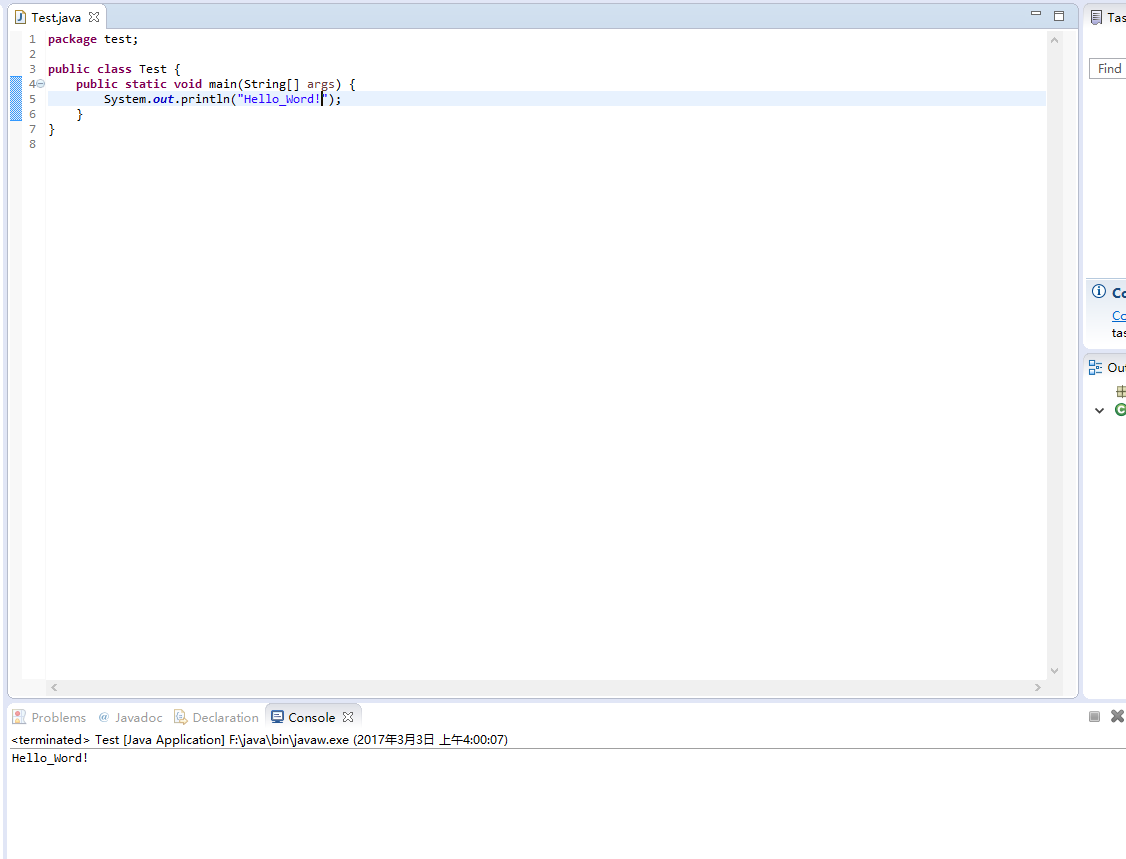Viewport: 1126px width, 859px height.
Task: Select the package item icon in Outline
Action: pos(1120,392)
